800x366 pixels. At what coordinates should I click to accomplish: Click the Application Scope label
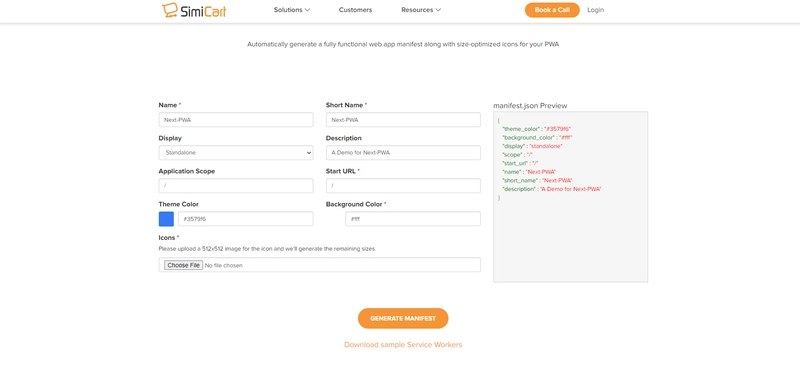[187, 171]
